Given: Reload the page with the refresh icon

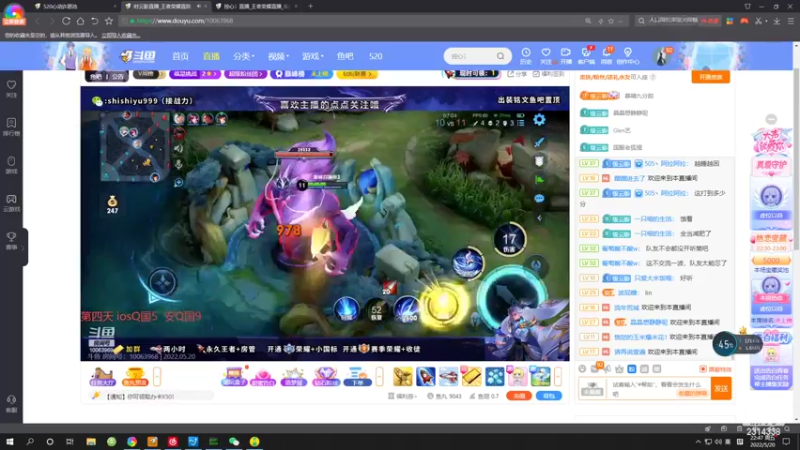Looking at the screenshot, I should [66, 21].
